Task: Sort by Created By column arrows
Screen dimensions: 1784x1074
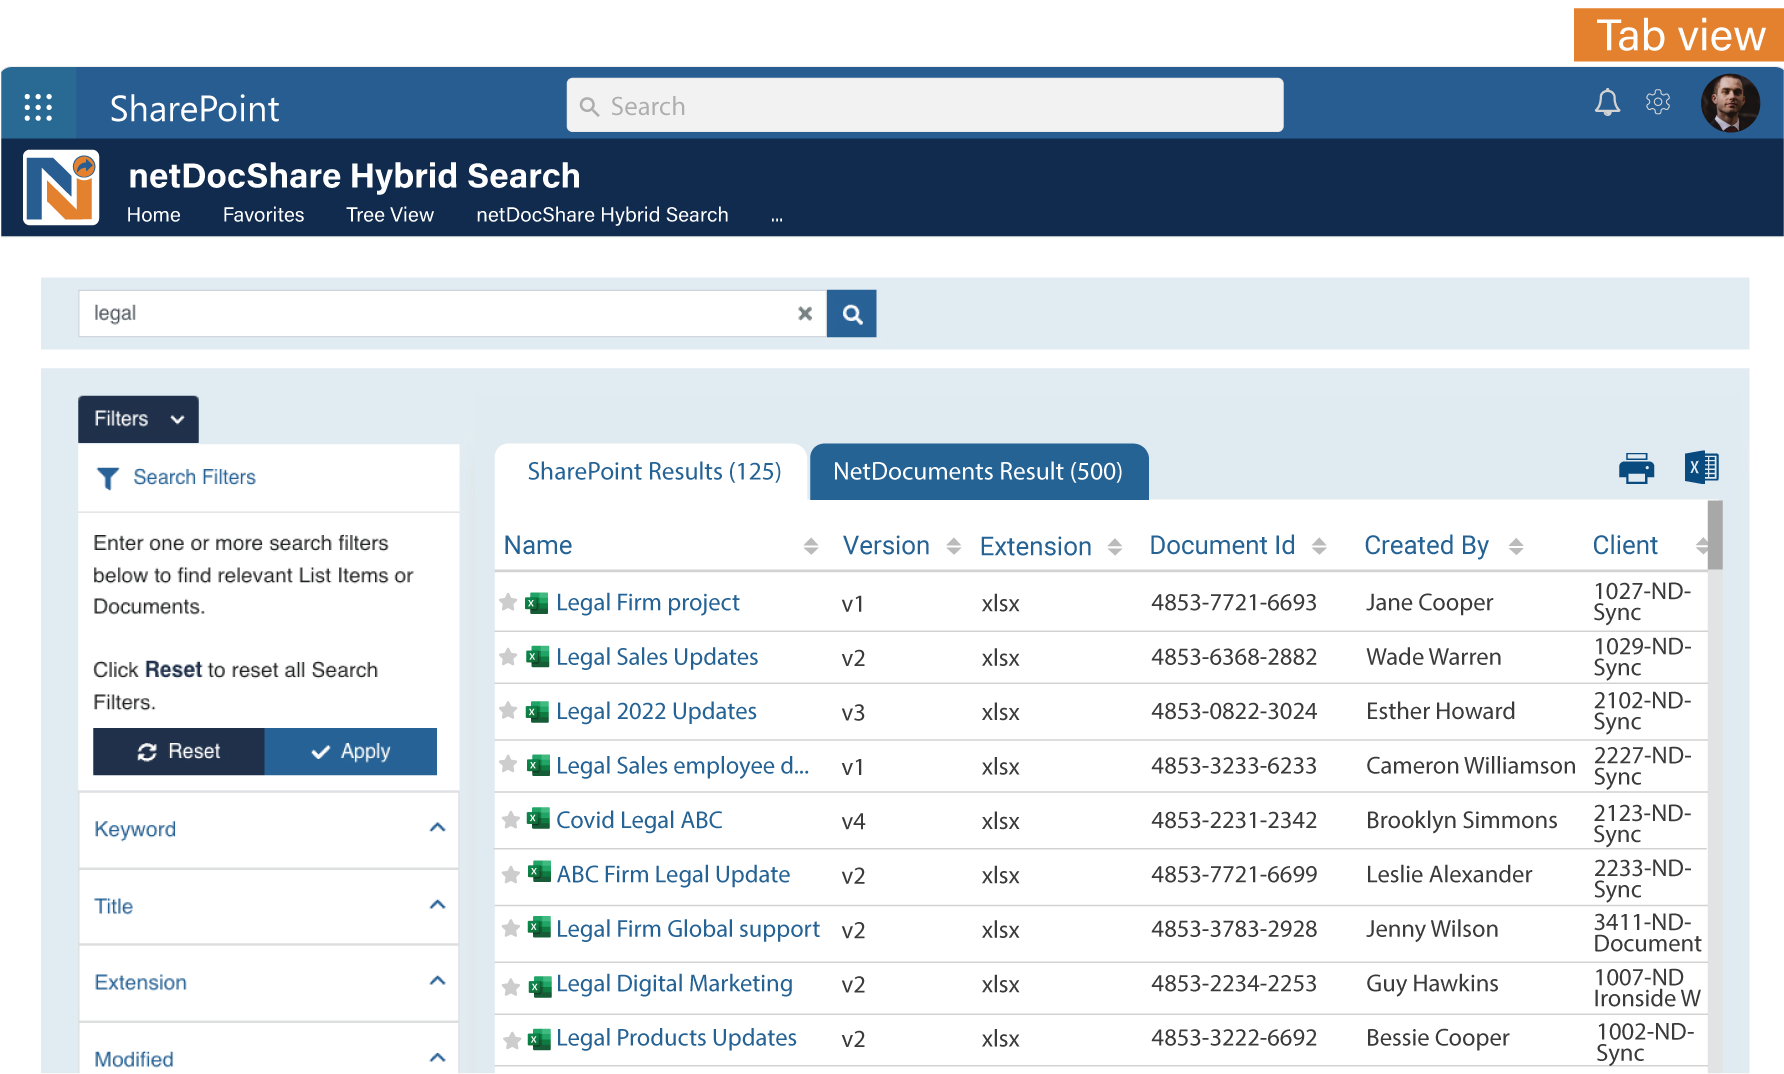Action: [1516, 546]
